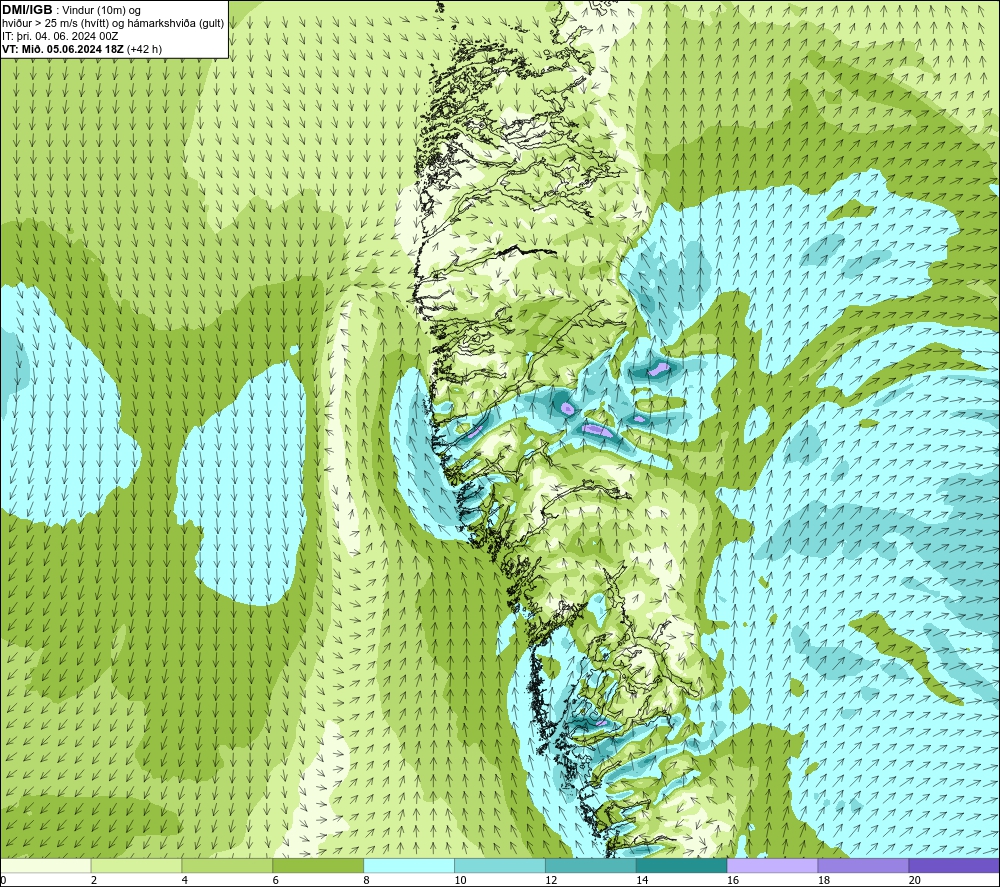Click the colorbar label '18'
1000x887 pixels.
824,880
